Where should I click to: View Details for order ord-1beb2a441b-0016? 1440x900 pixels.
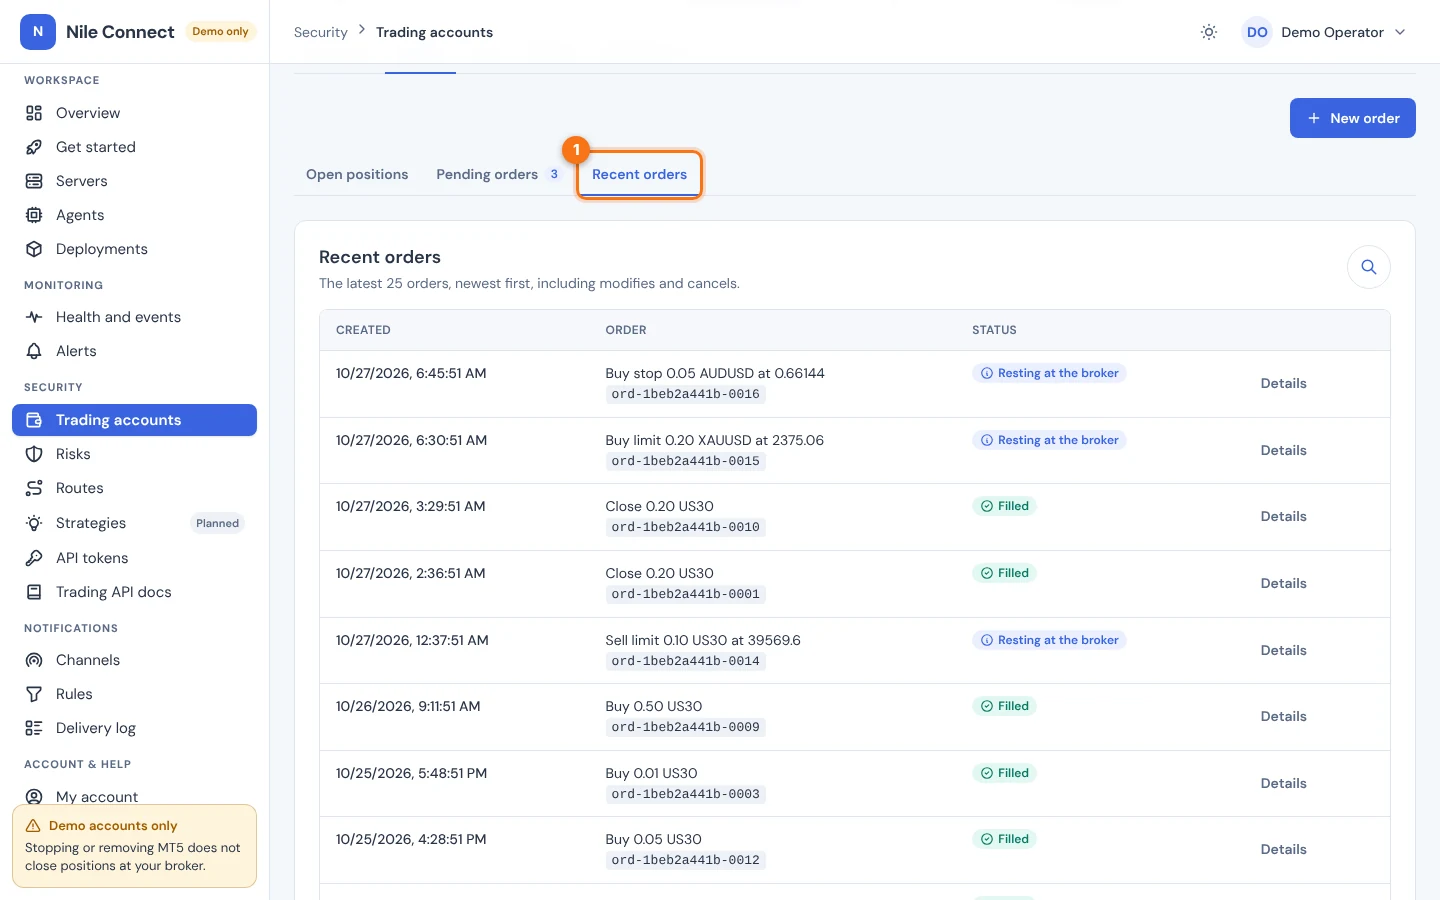[1283, 384]
